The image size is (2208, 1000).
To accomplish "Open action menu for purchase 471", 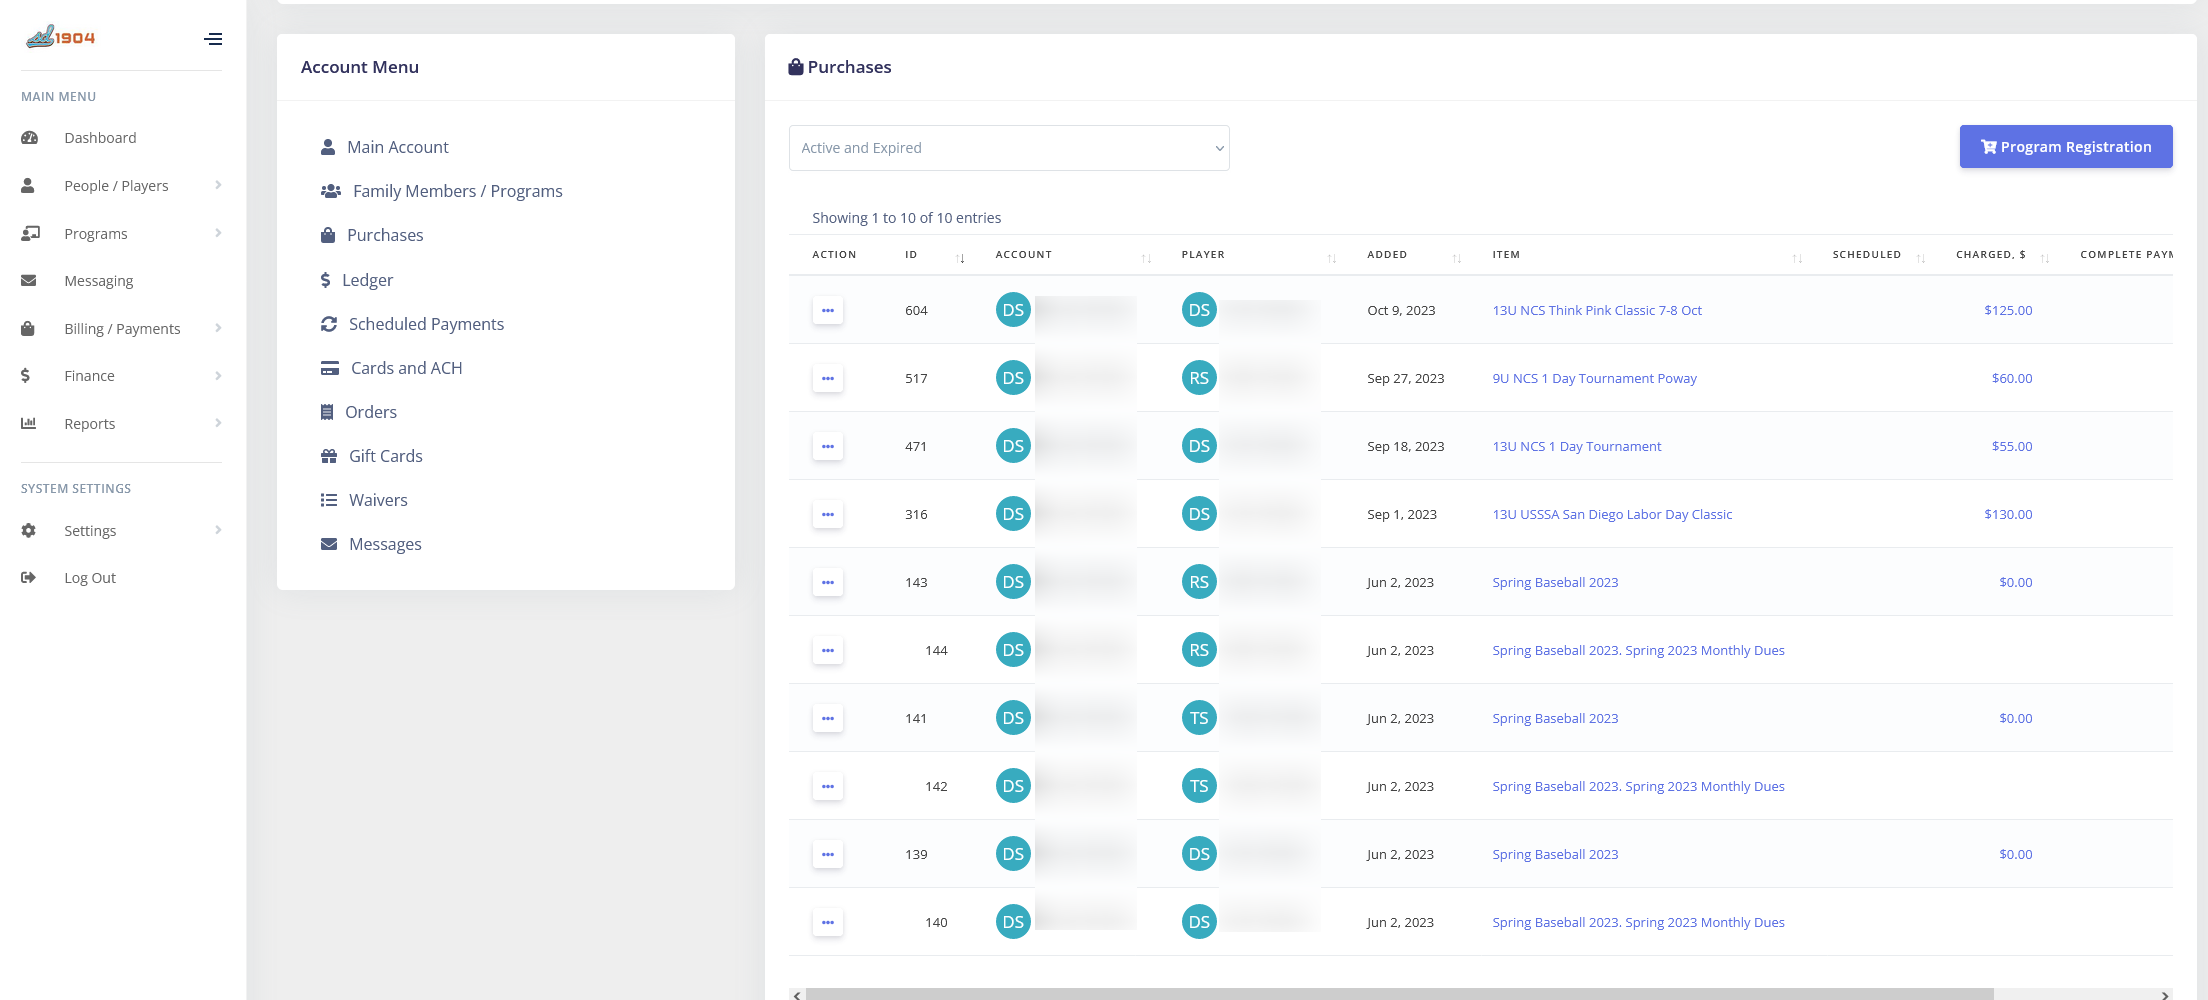I will 828,447.
